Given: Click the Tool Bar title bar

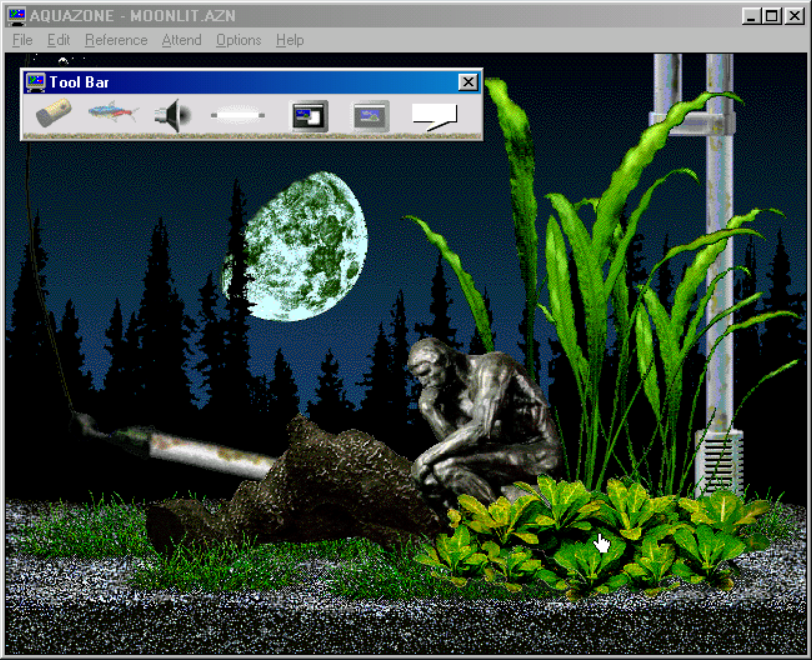Looking at the screenshot, I should (251, 82).
